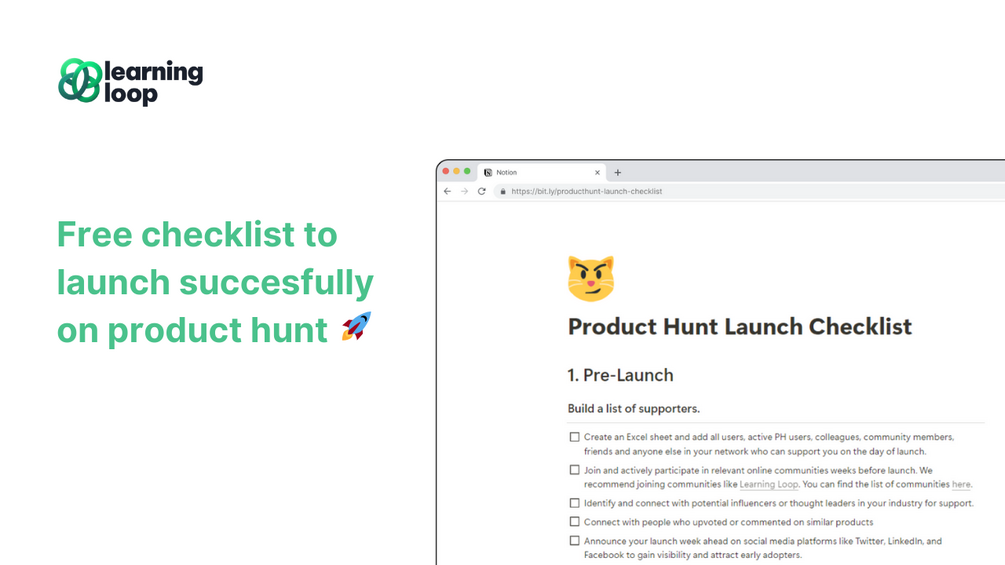Image resolution: width=1005 pixels, height=565 pixels.
Task: Click the 'Build a list of supporters.' subheading
Action: point(633,409)
